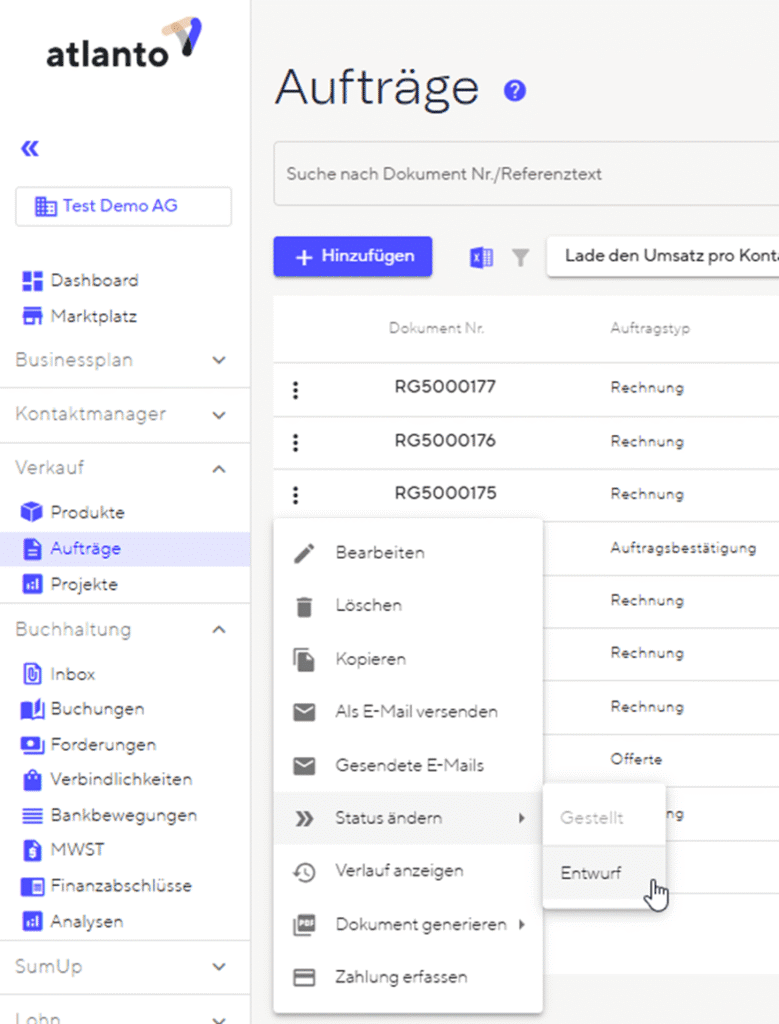Viewport: 779px width, 1024px height.
Task: Open three-dot menu for RG5000177
Action: [295, 389]
